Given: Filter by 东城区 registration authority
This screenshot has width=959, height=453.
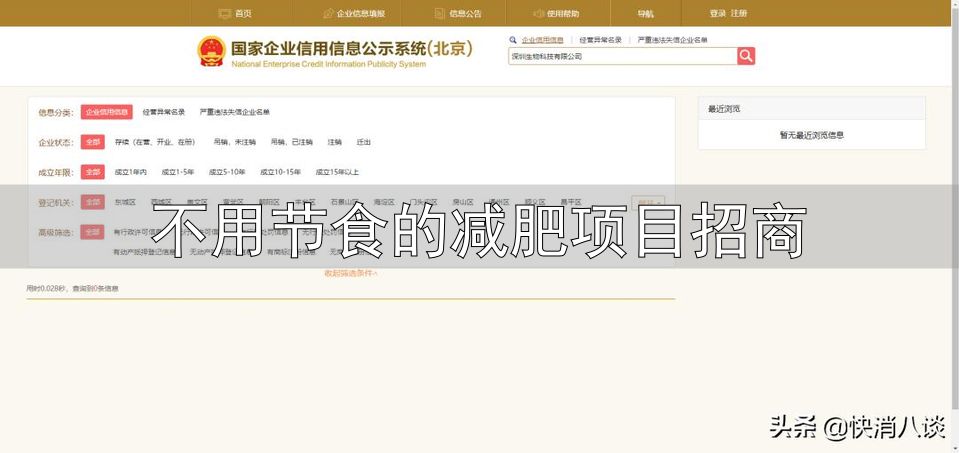Looking at the screenshot, I should [125, 202].
